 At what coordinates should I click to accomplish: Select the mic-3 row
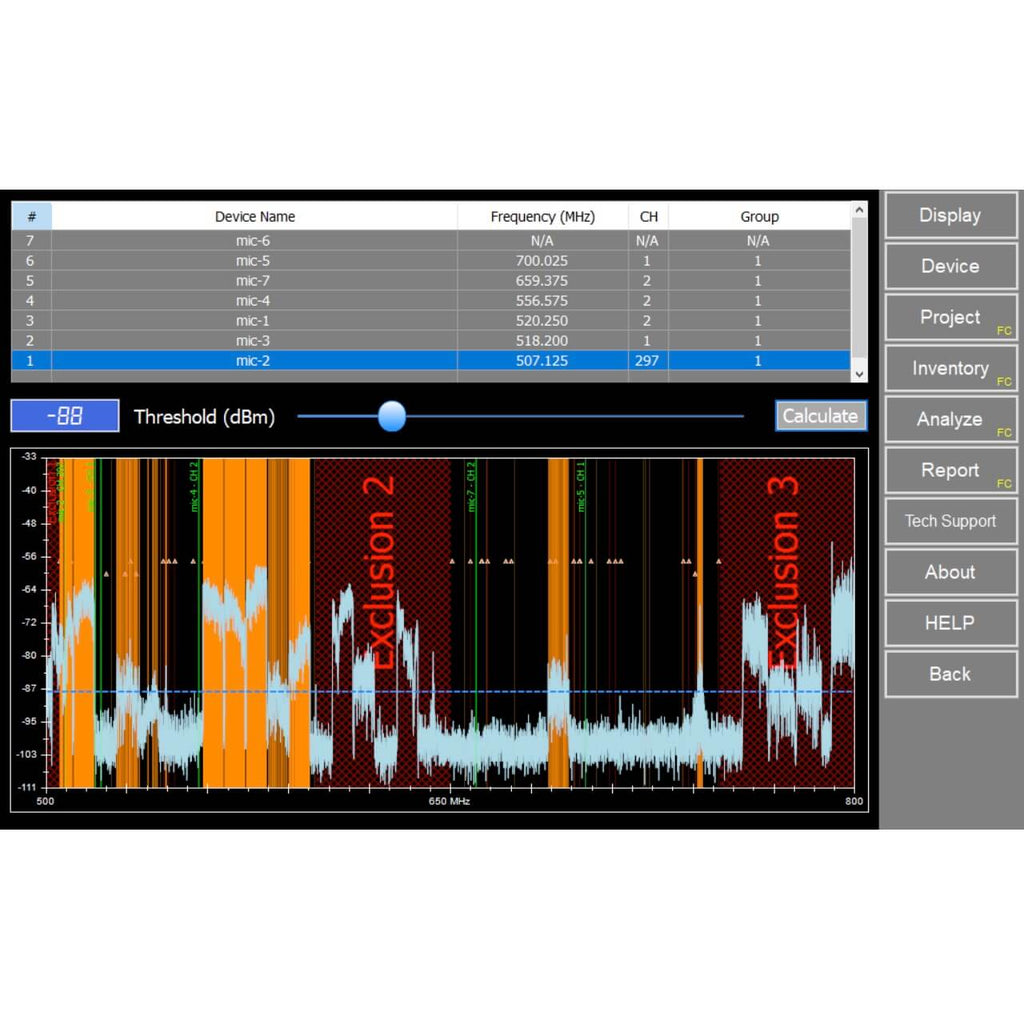click(x=431, y=341)
